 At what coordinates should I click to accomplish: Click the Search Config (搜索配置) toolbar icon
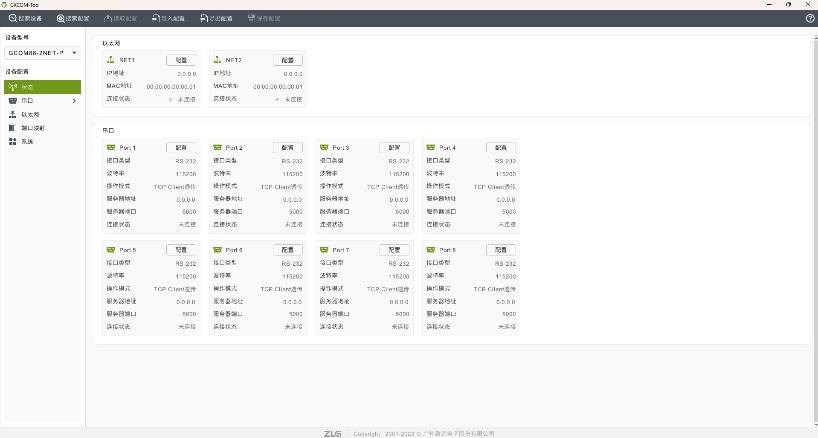tap(61, 18)
